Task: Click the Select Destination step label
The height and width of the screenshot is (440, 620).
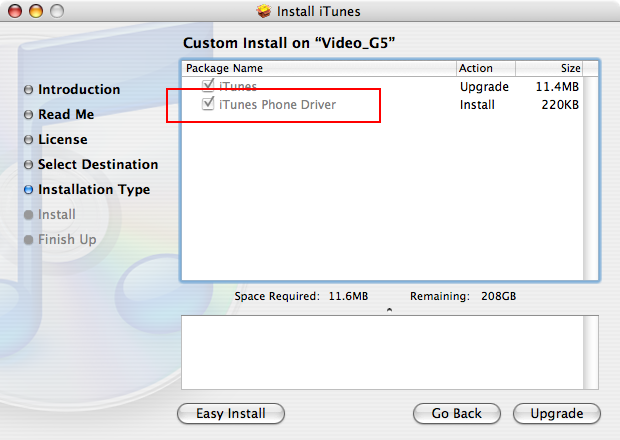Action: (98, 164)
